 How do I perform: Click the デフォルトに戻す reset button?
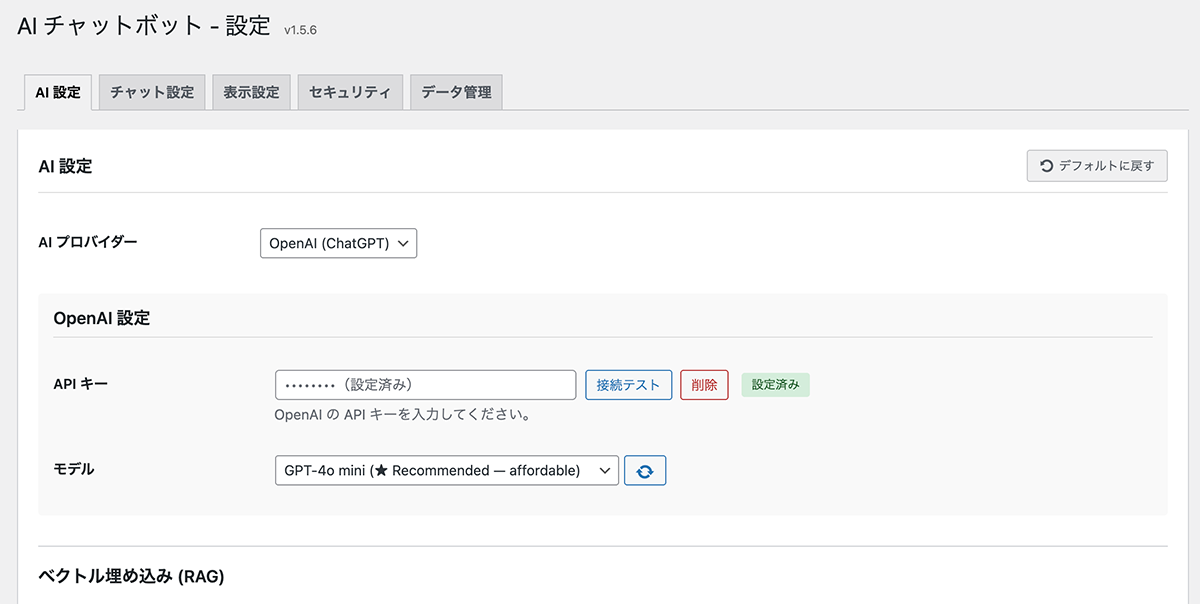click(1096, 166)
